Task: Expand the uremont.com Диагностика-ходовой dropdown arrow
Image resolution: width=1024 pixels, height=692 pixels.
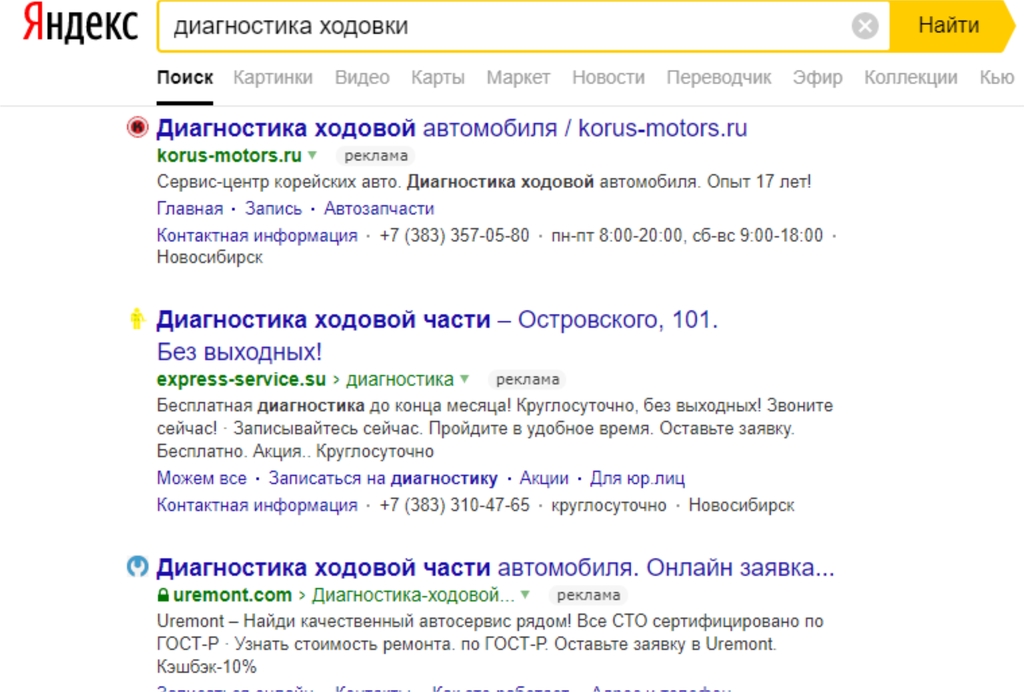Action: pyautogui.click(x=525, y=595)
